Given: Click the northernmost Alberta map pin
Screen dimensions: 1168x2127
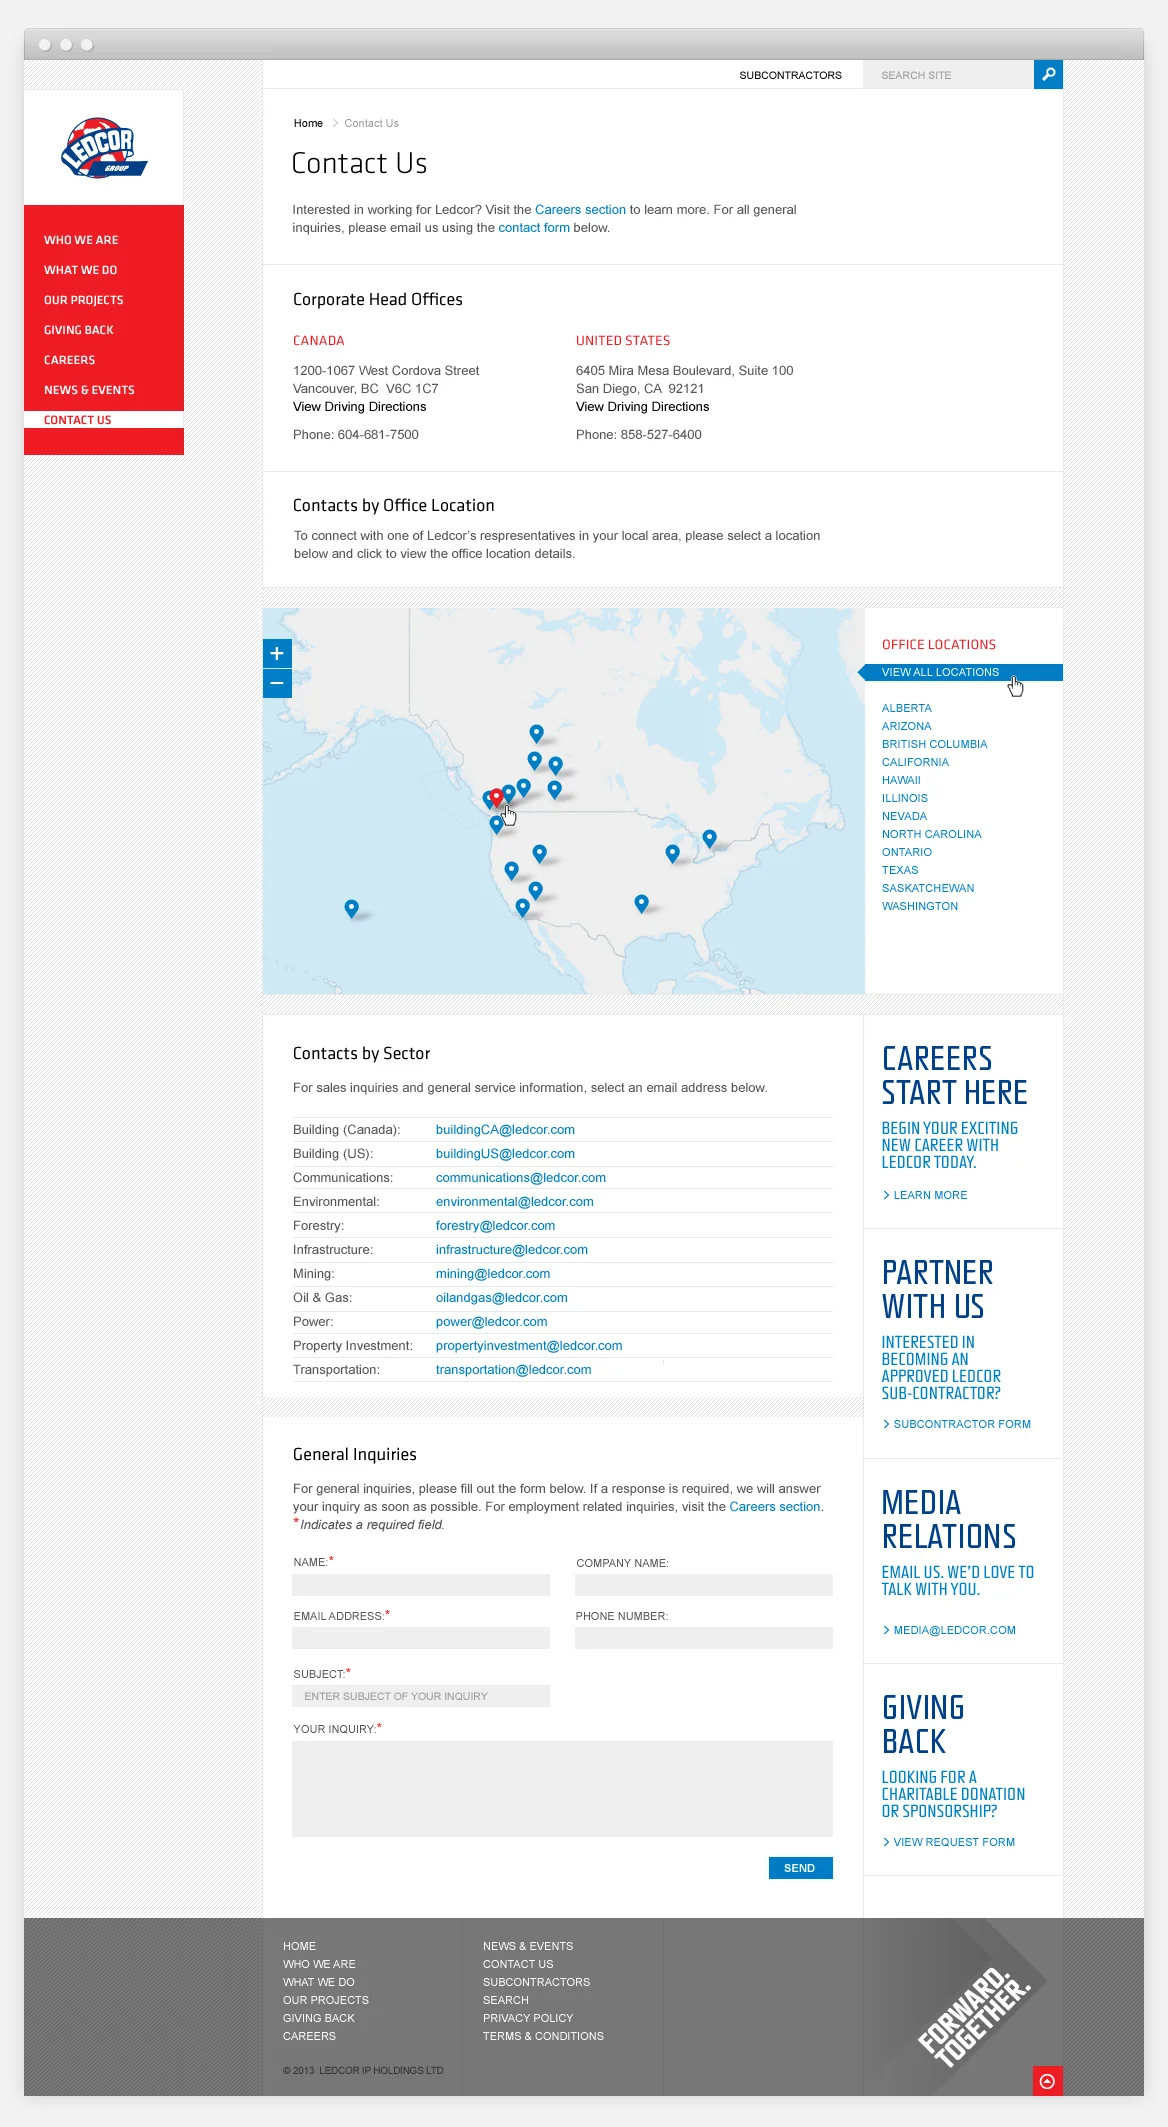Looking at the screenshot, I should tap(536, 733).
